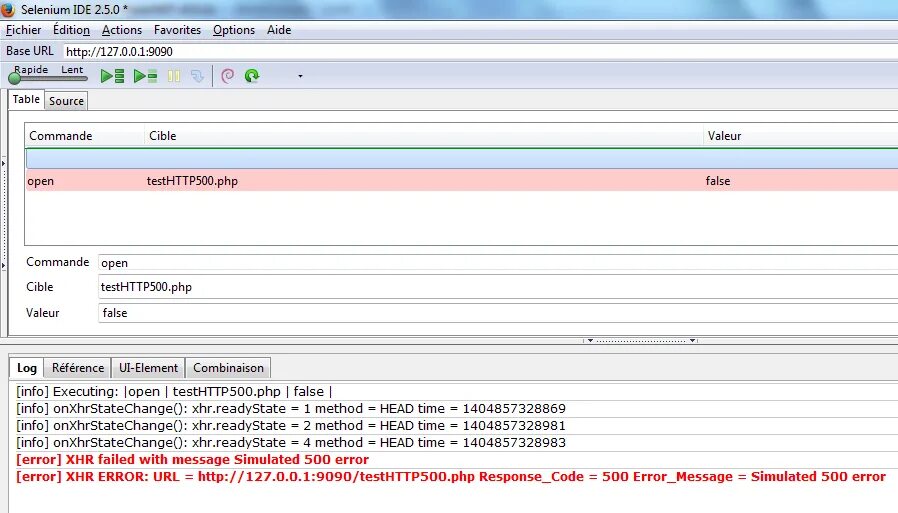Open the UI-Element tab

coord(148,368)
